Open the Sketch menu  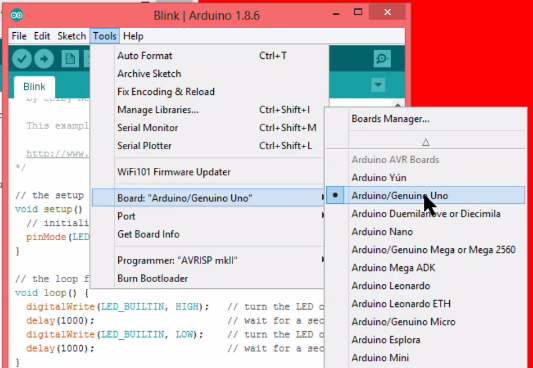pyautogui.click(x=71, y=36)
